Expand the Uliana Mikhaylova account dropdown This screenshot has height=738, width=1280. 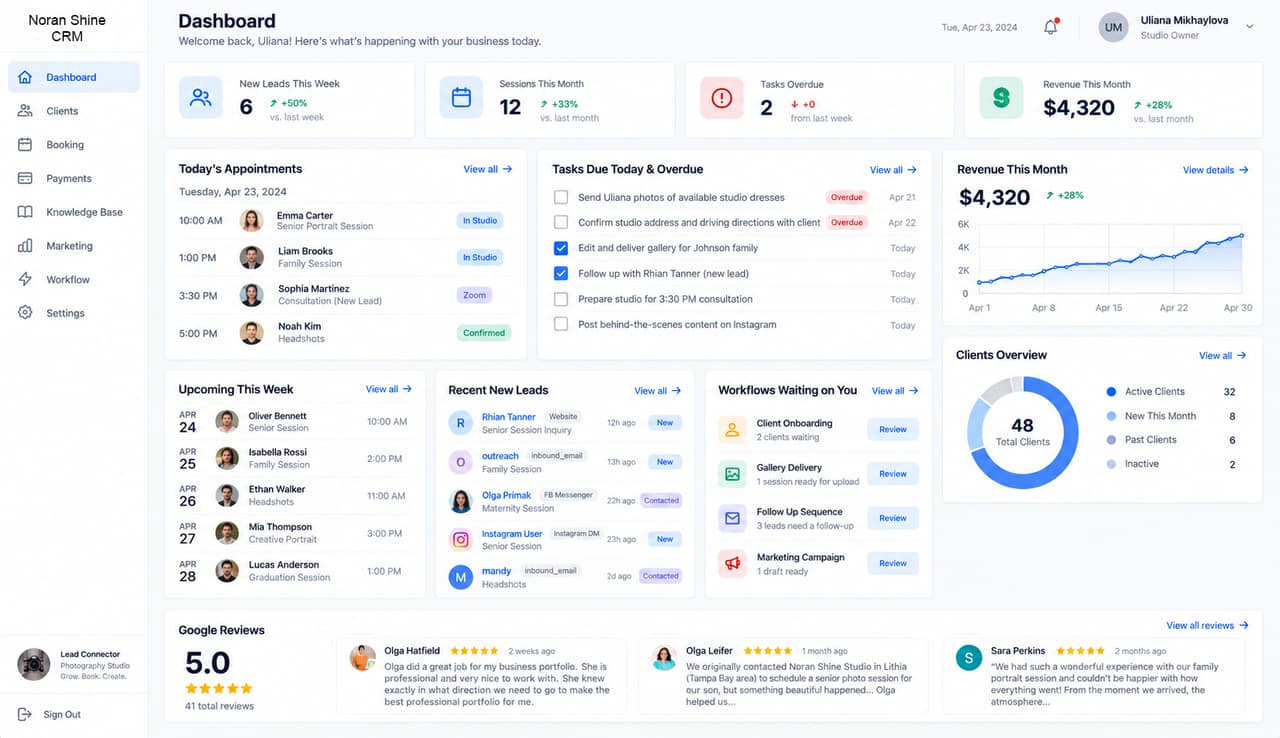(x=1249, y=27)
